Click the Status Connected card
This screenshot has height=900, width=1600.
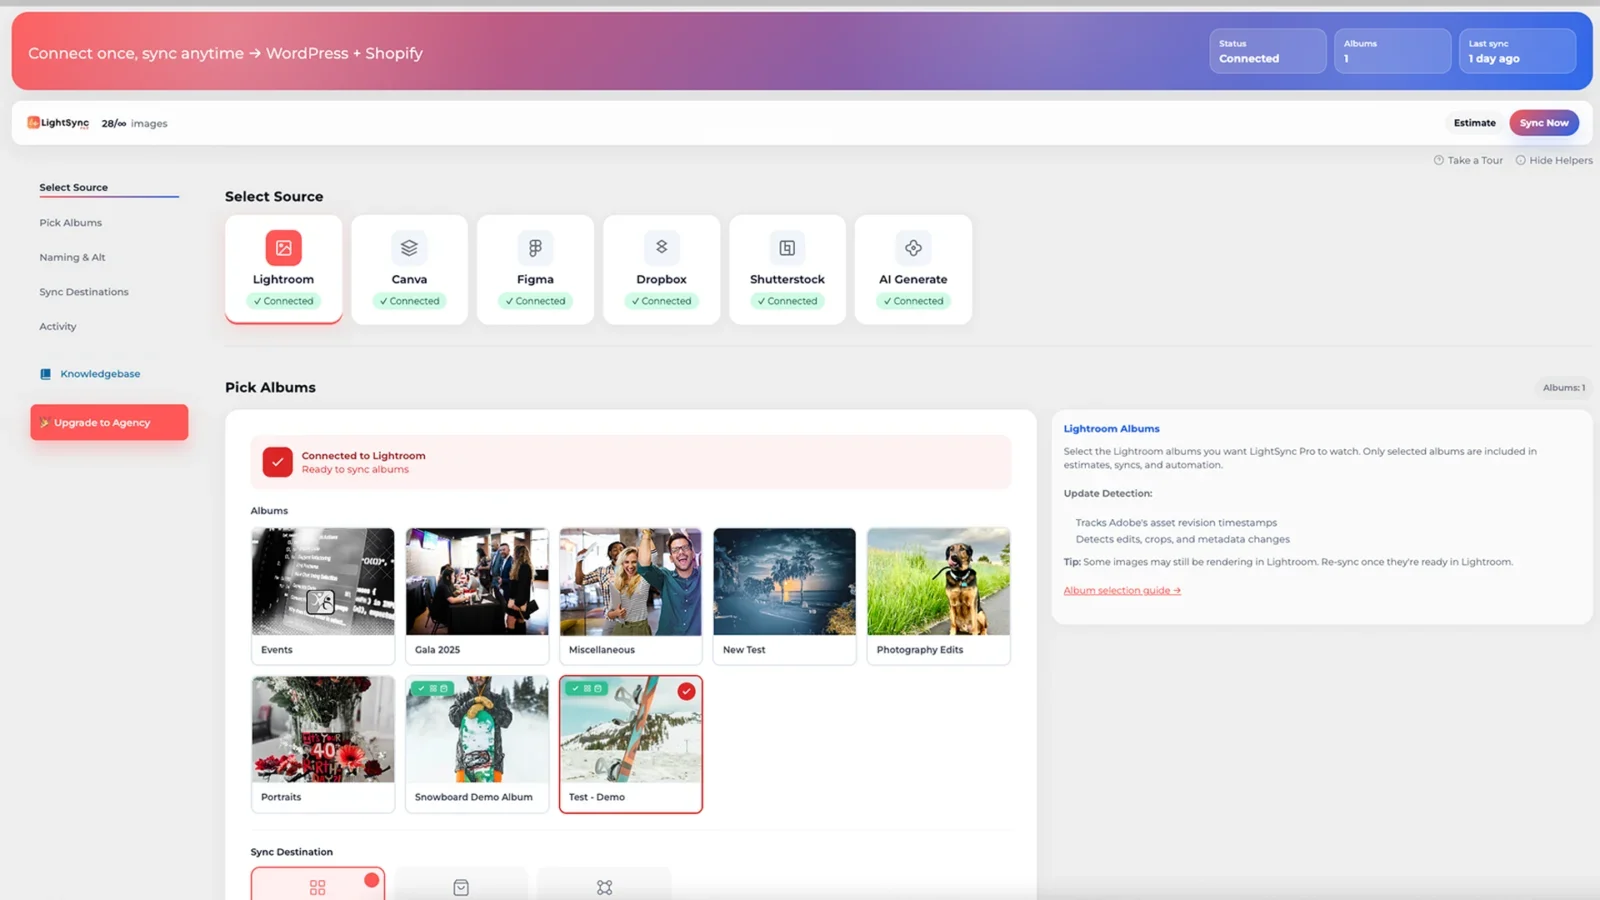(x=1268, y=51)
